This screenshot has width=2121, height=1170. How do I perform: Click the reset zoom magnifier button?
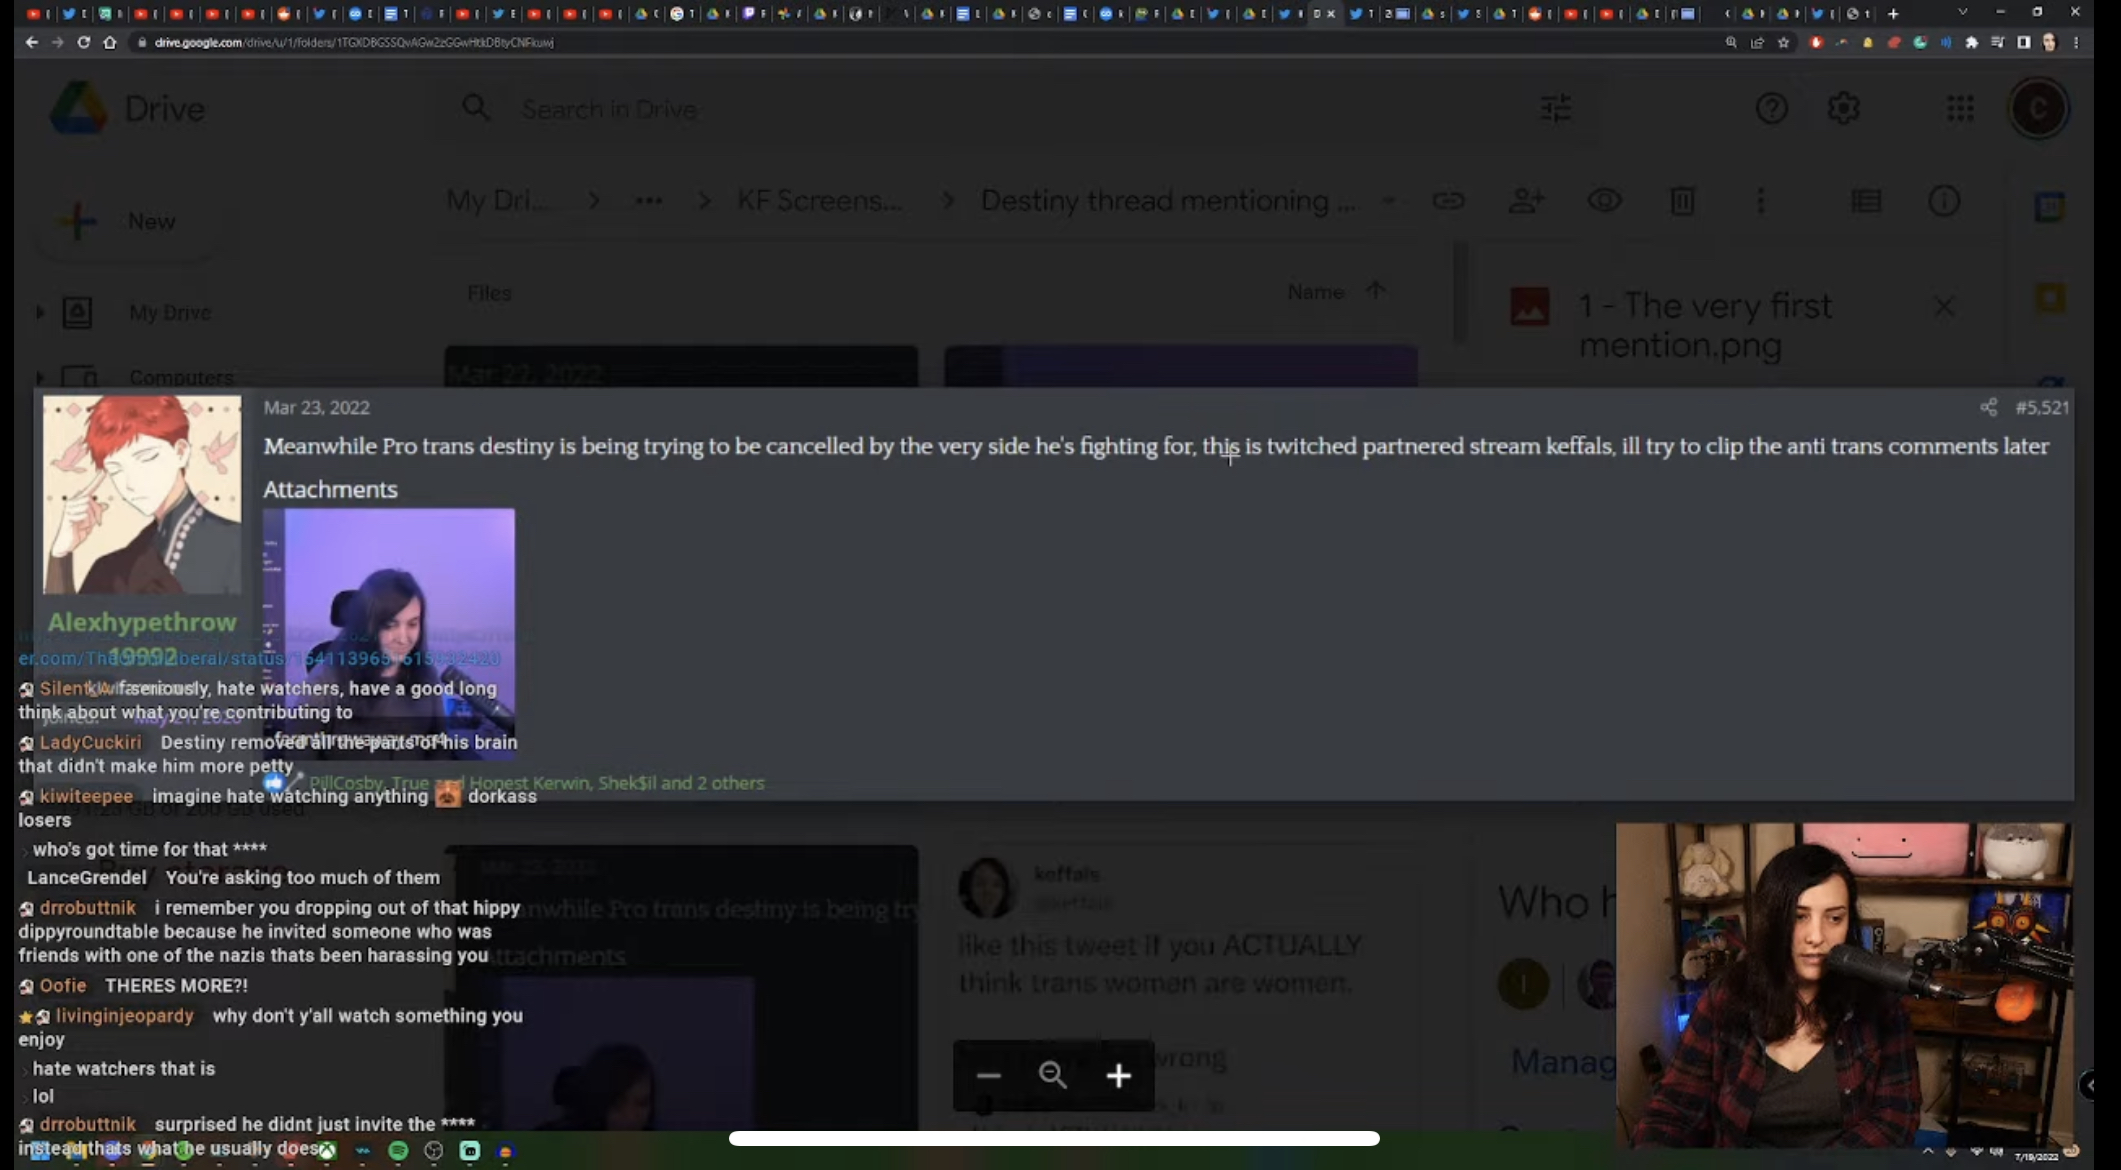point(1052,1075)
